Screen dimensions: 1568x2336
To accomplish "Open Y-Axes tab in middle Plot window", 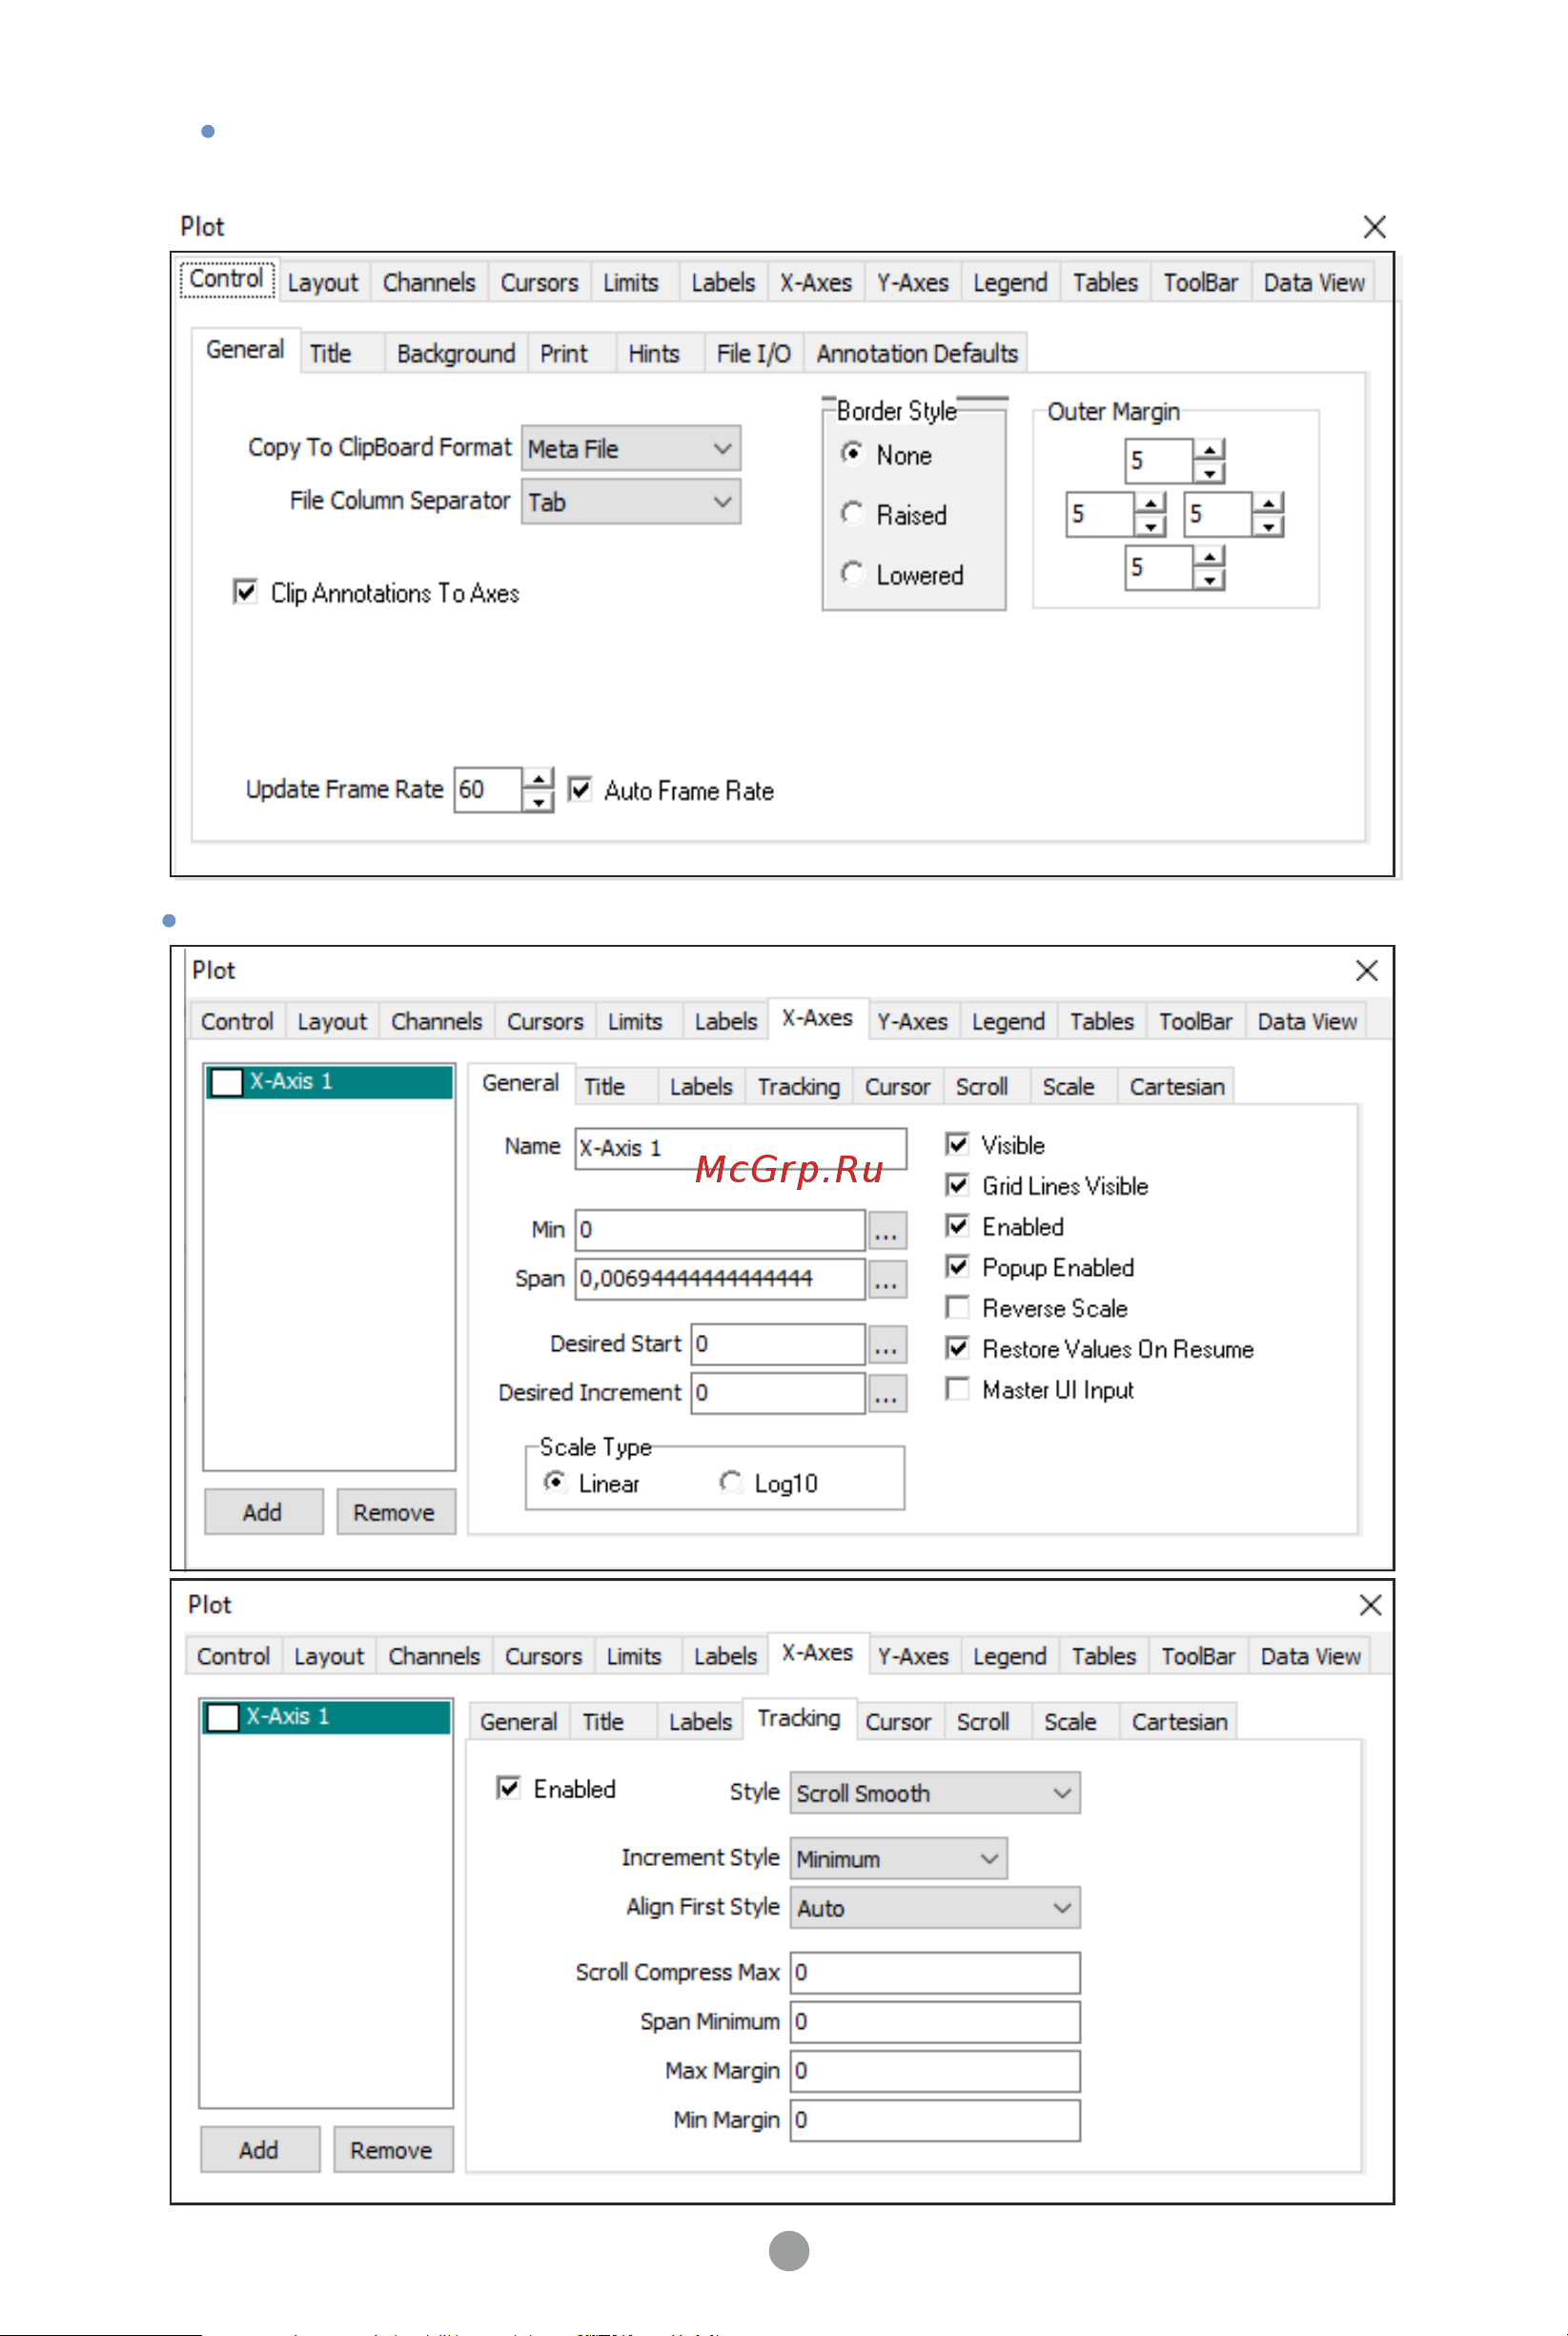I will pyautogui.click(x=912, y=1021).
